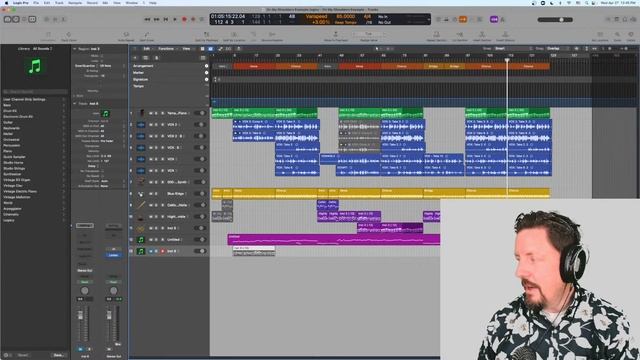Open the List Editors icon

tap(608, 19)
